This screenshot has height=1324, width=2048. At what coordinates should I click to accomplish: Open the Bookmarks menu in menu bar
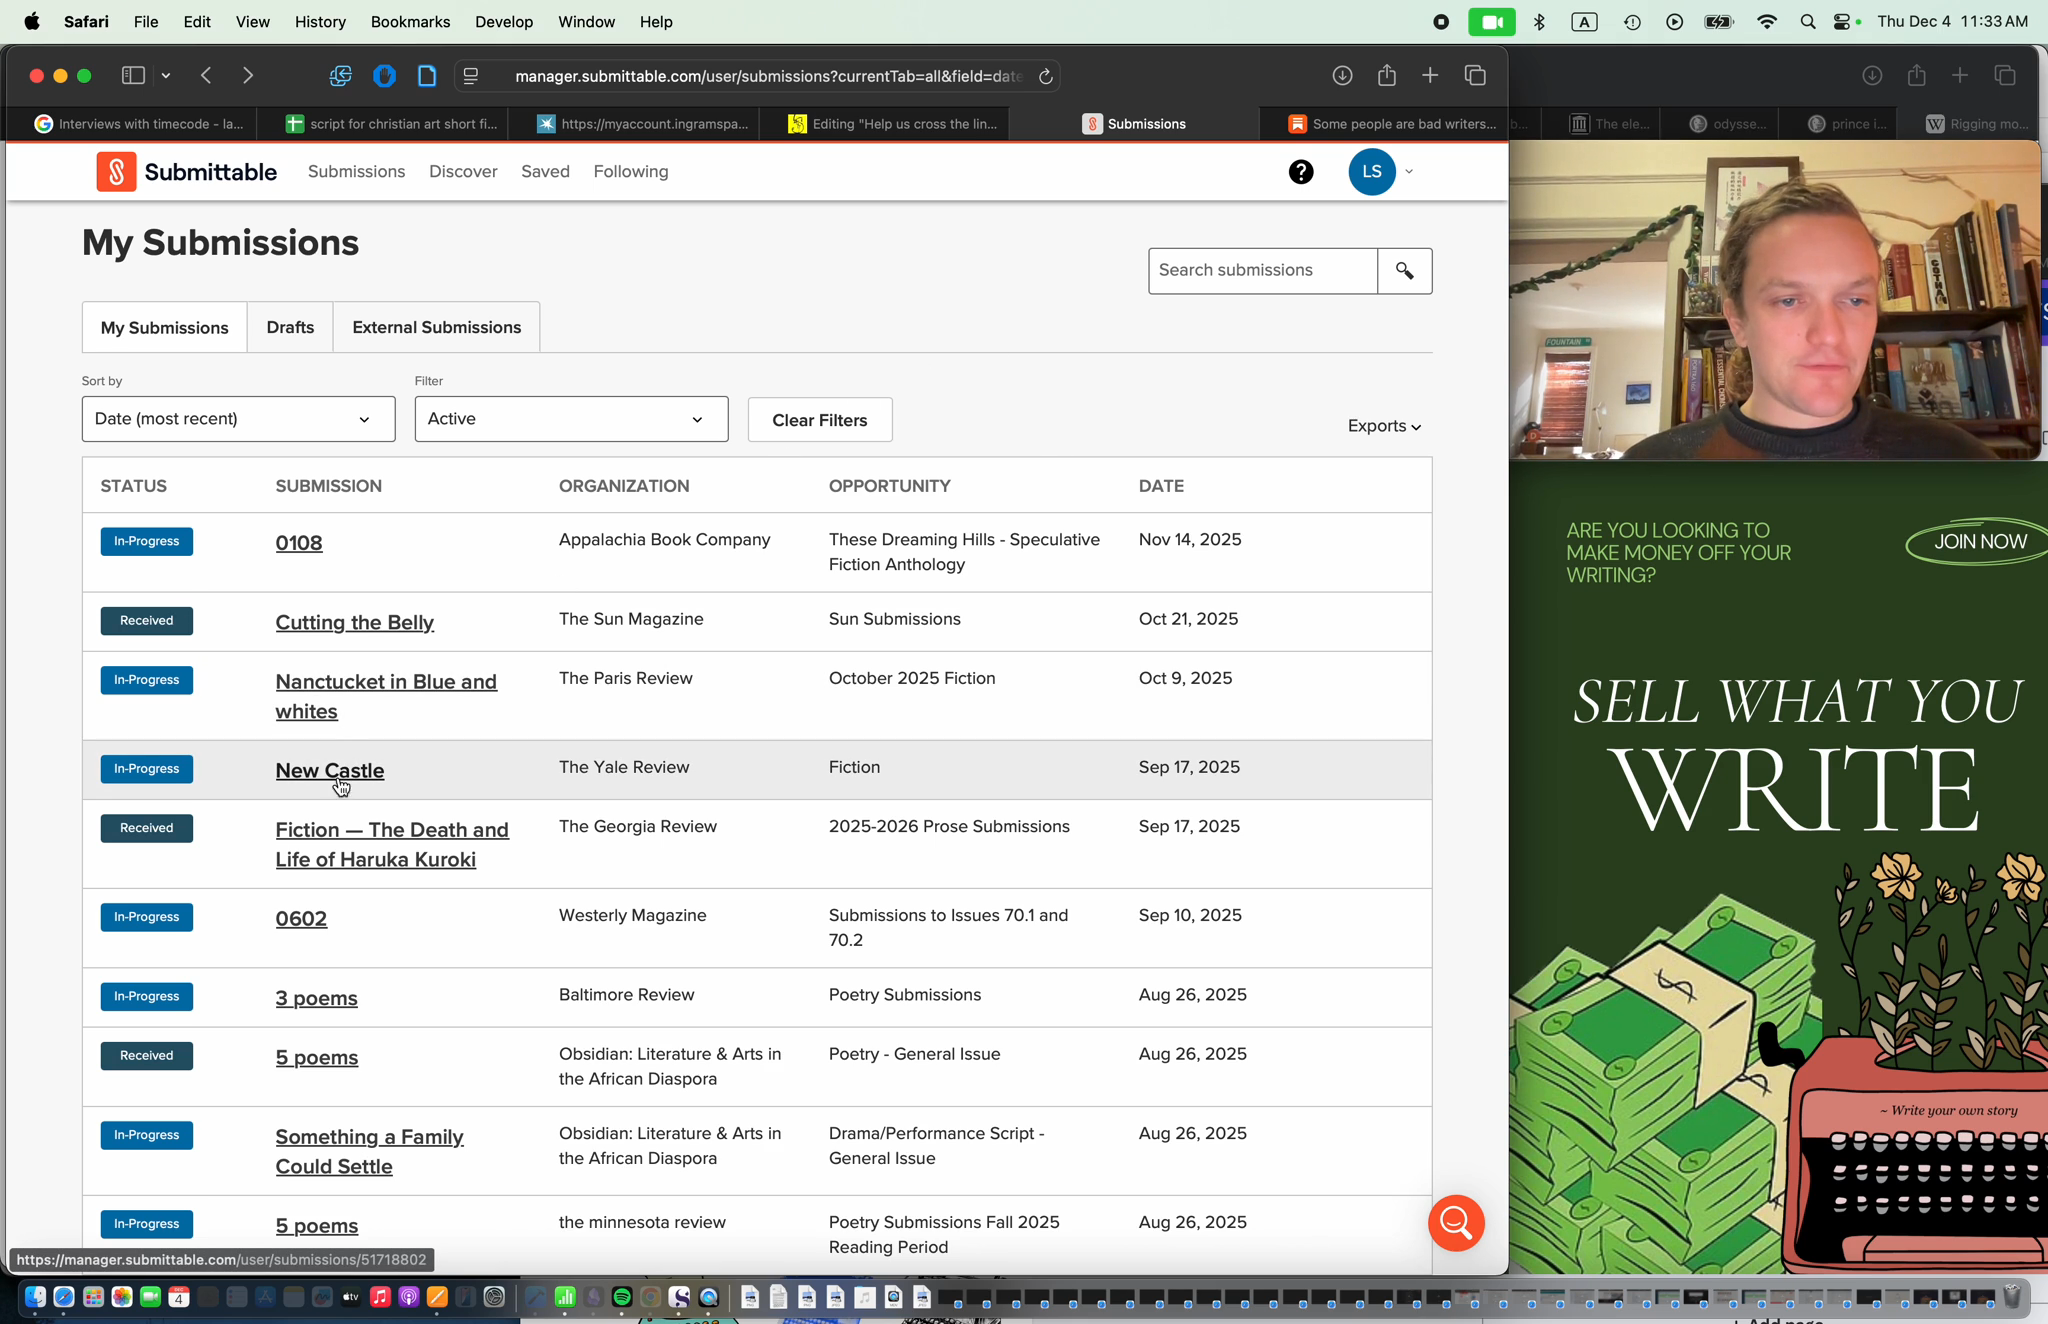point(410,21)
